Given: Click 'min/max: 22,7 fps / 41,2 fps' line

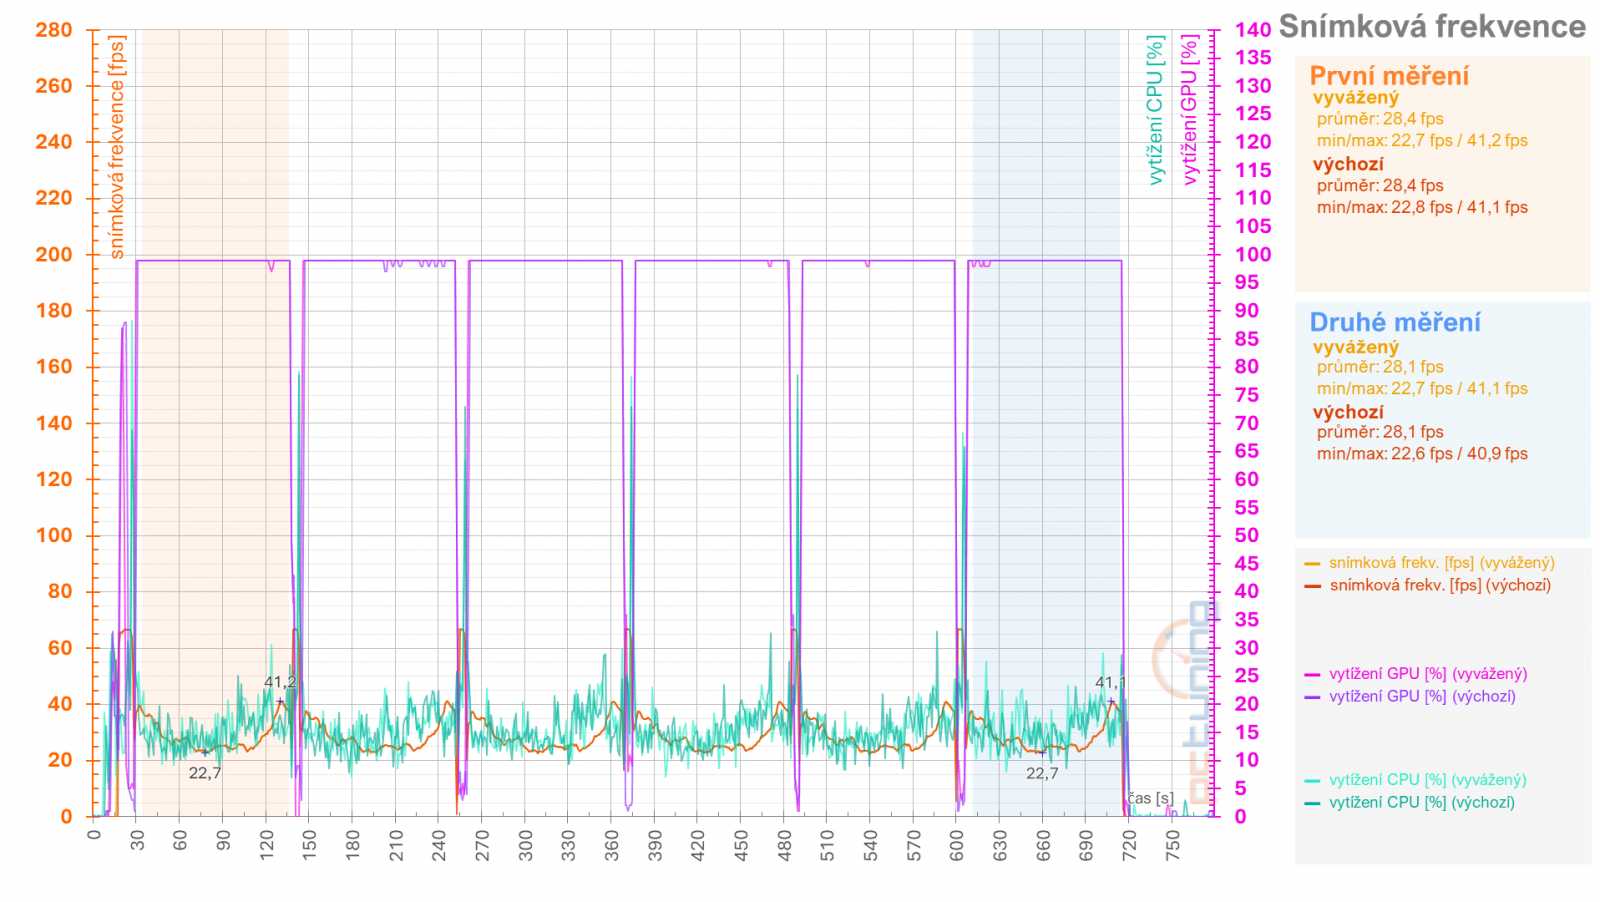Looking at the screenshot, I should click(x=1422, y=141).
